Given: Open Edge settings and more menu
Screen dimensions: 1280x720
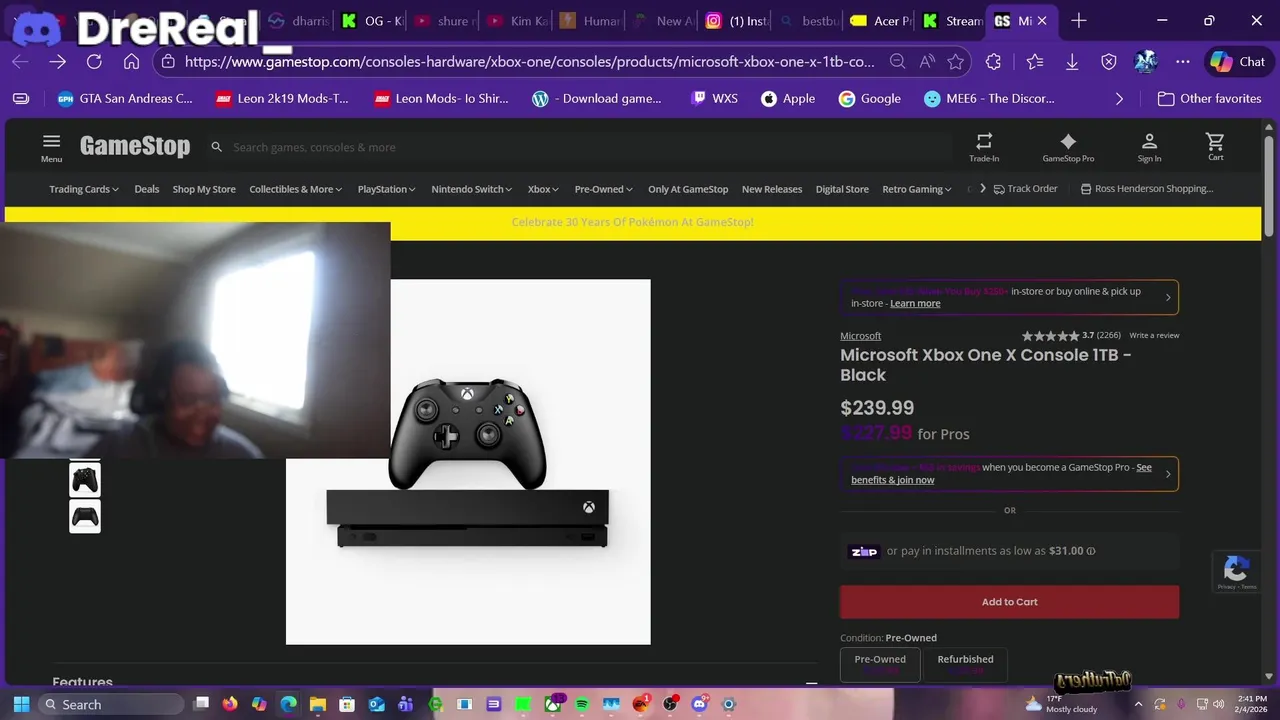Looking at the screenshot, I should (x=1183, y=62).
